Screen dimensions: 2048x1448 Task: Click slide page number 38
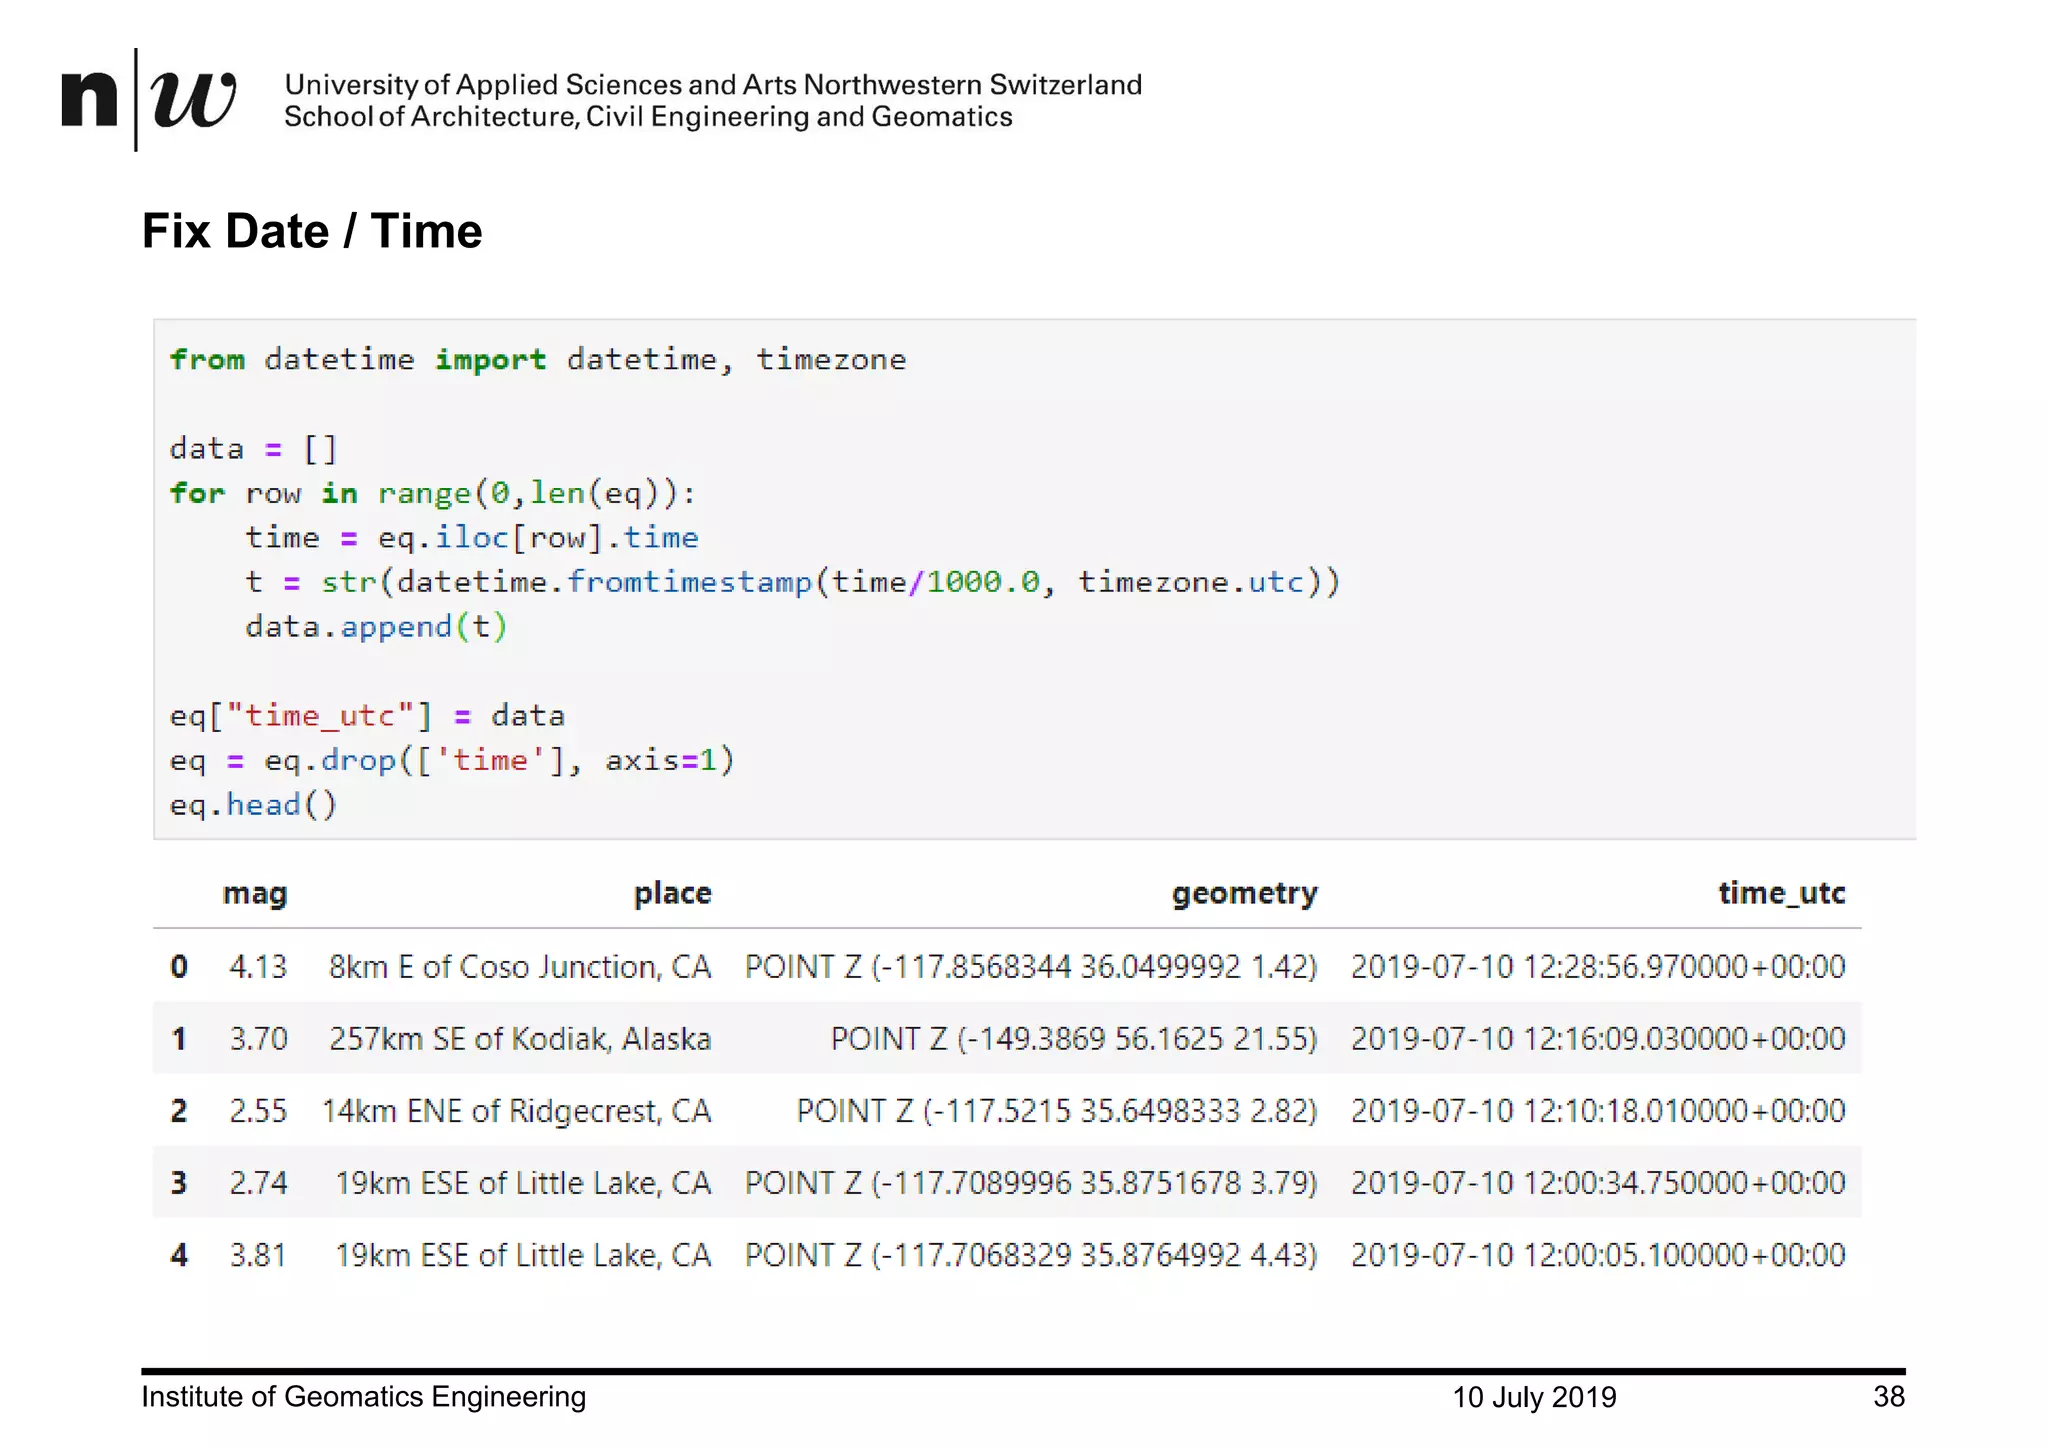(x=1889, y=1397)
